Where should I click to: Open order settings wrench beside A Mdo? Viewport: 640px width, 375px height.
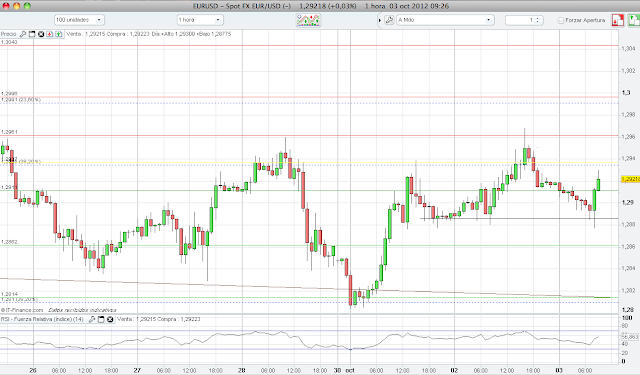pos(389,20)
